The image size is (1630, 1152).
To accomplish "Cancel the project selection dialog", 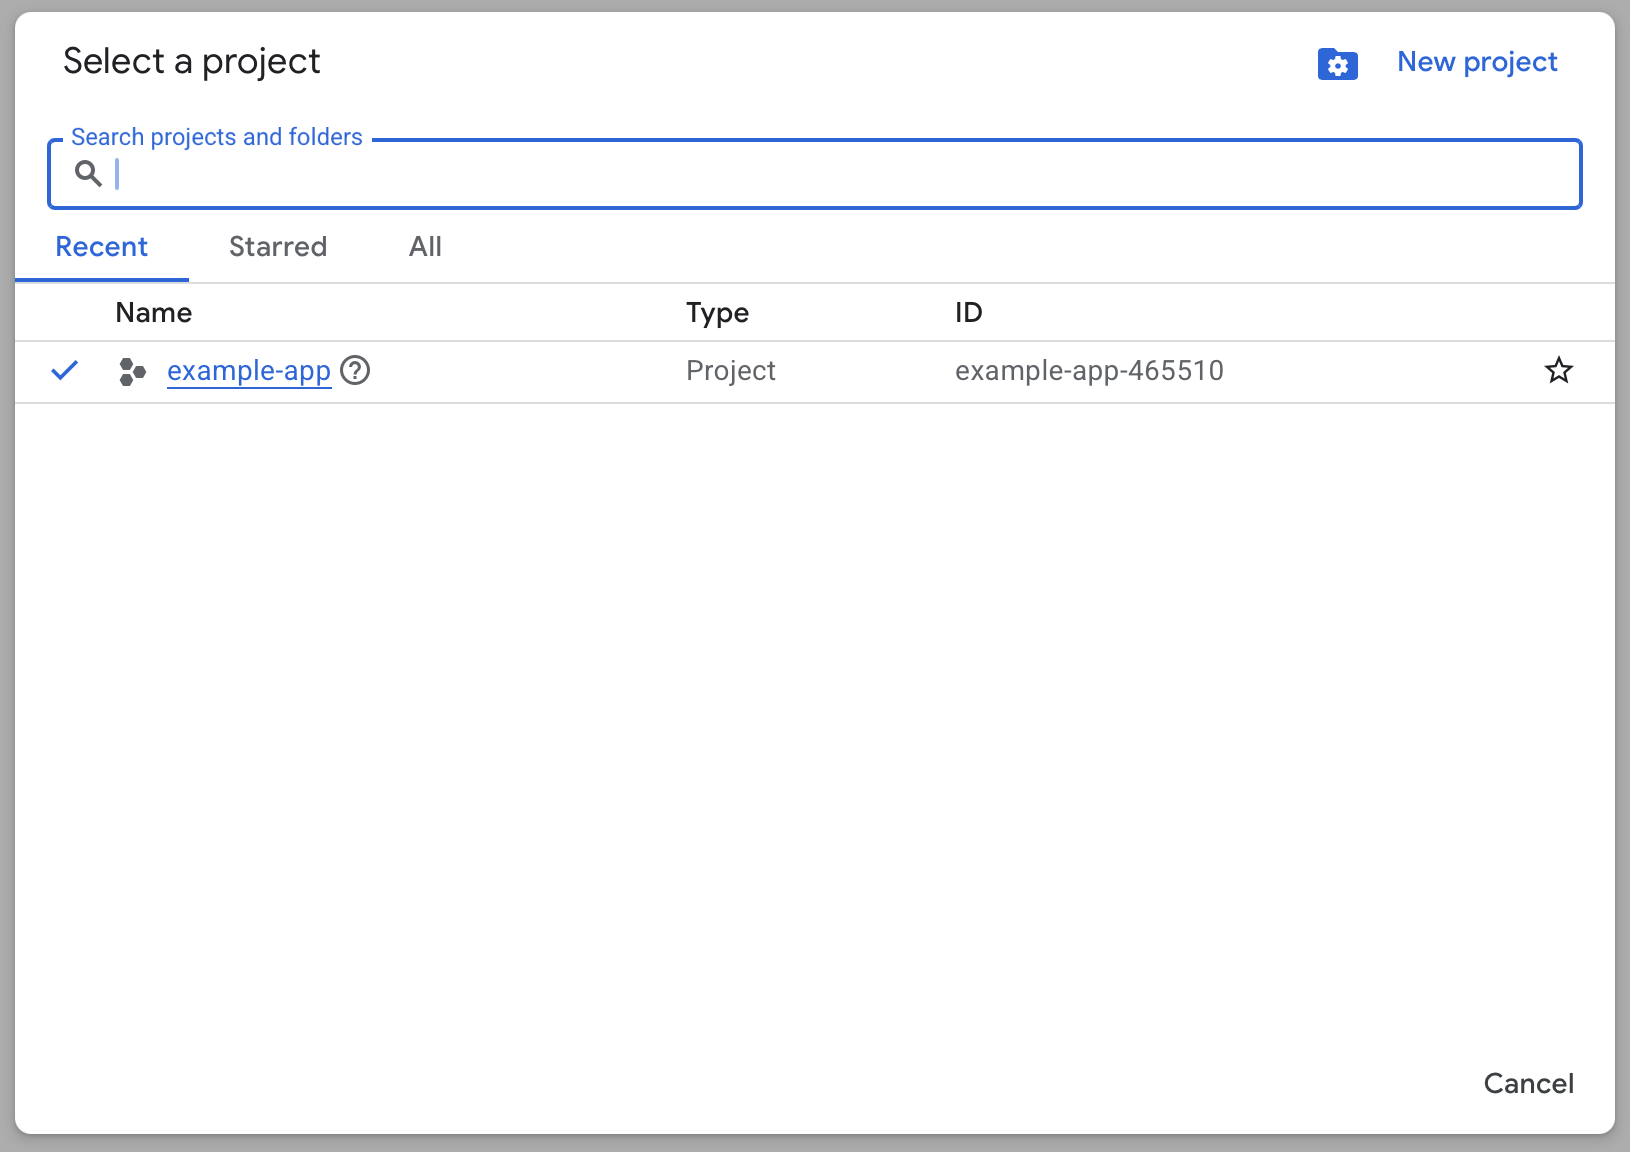I will (1528, 1083).
